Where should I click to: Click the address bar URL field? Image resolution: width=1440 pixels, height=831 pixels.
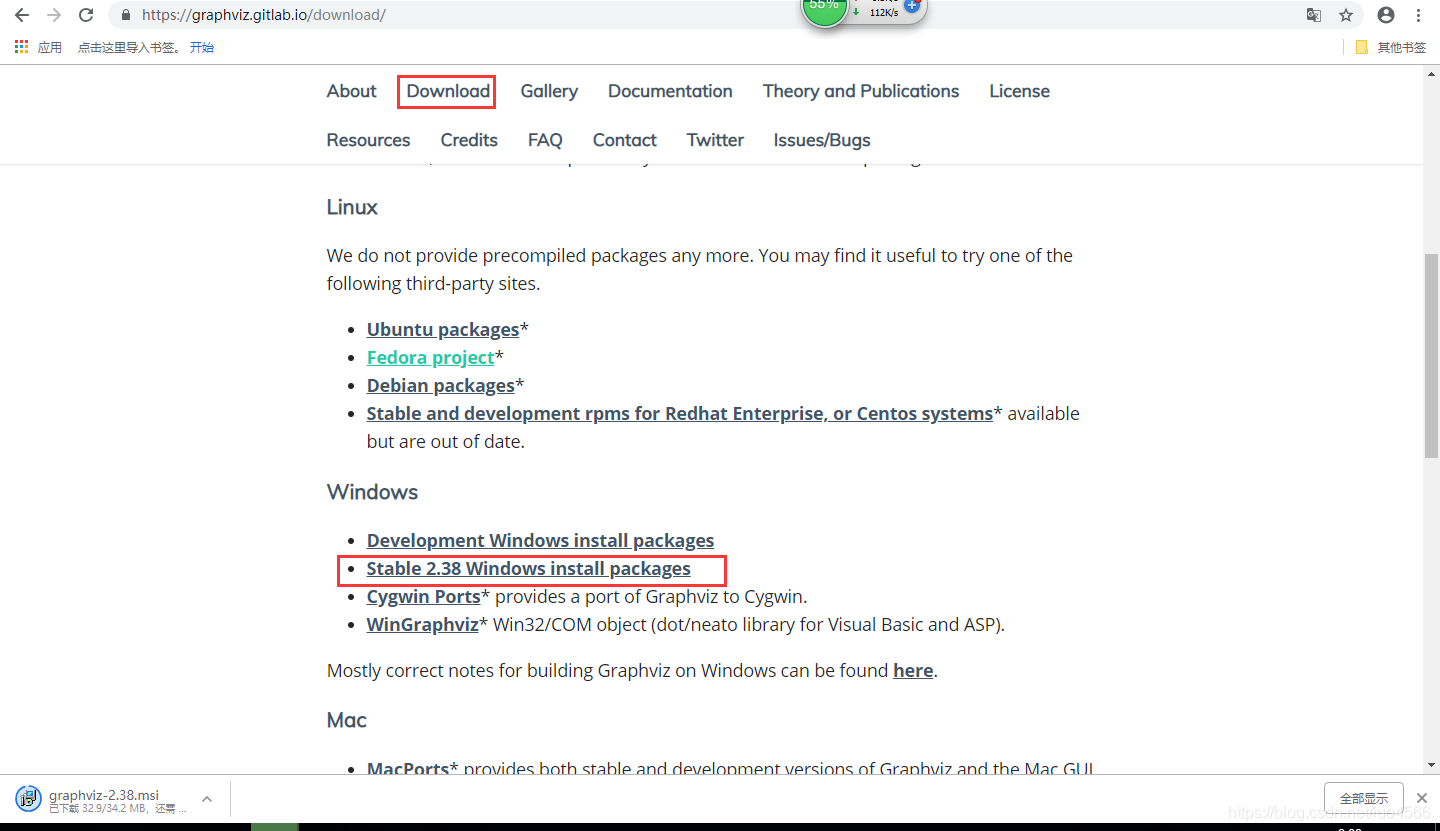[700, 15]
